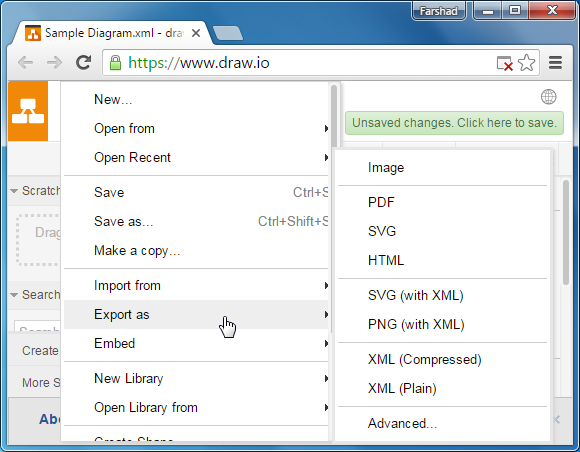
Task: Click the Unsaved changes save button
Action: pyautogui.click(x=454, y=123)
